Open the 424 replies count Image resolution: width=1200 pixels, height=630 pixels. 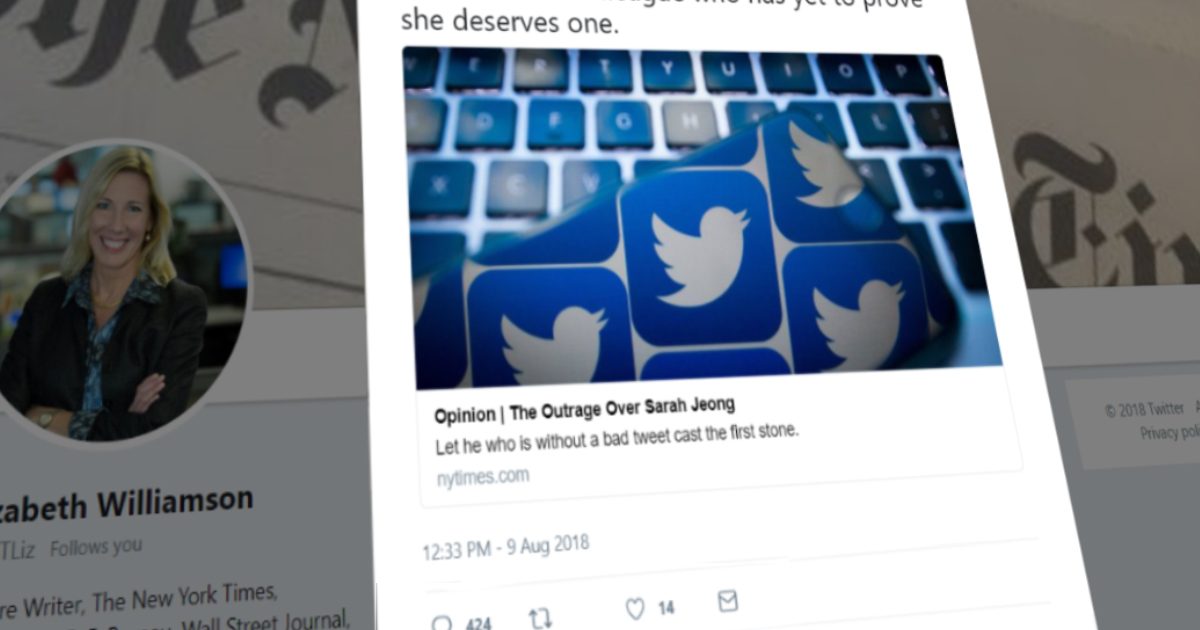478,623
